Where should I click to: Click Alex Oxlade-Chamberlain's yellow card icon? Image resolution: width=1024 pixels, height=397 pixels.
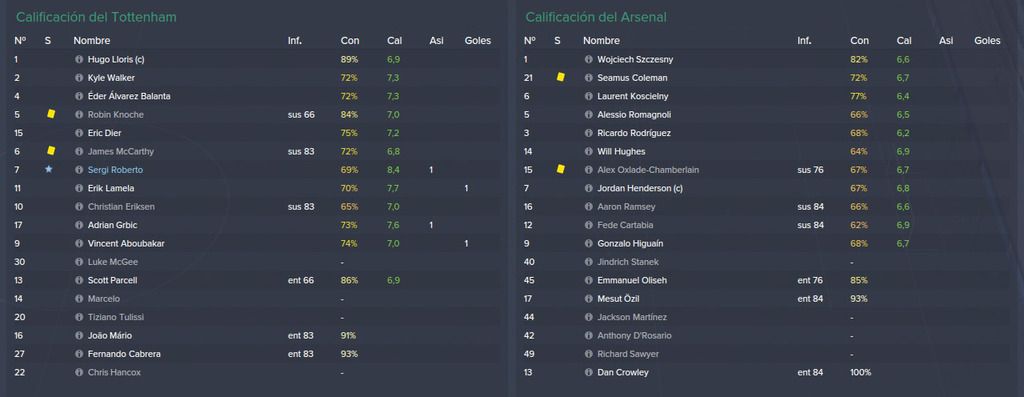pyautogui.click(x=560, y=169)
